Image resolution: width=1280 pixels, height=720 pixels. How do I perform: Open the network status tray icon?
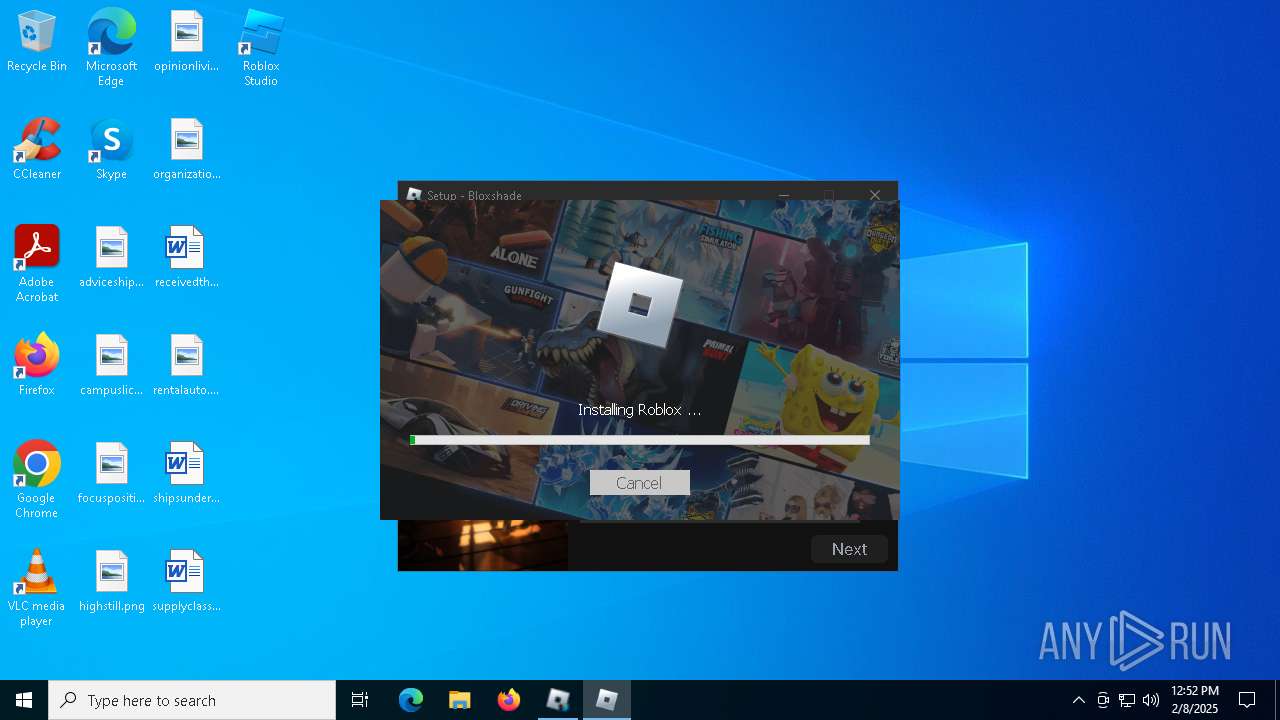(1127, 700)
